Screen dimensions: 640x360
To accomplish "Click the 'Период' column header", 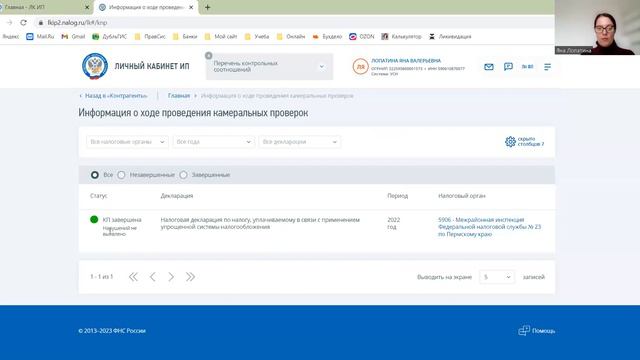I will point(398,196).
